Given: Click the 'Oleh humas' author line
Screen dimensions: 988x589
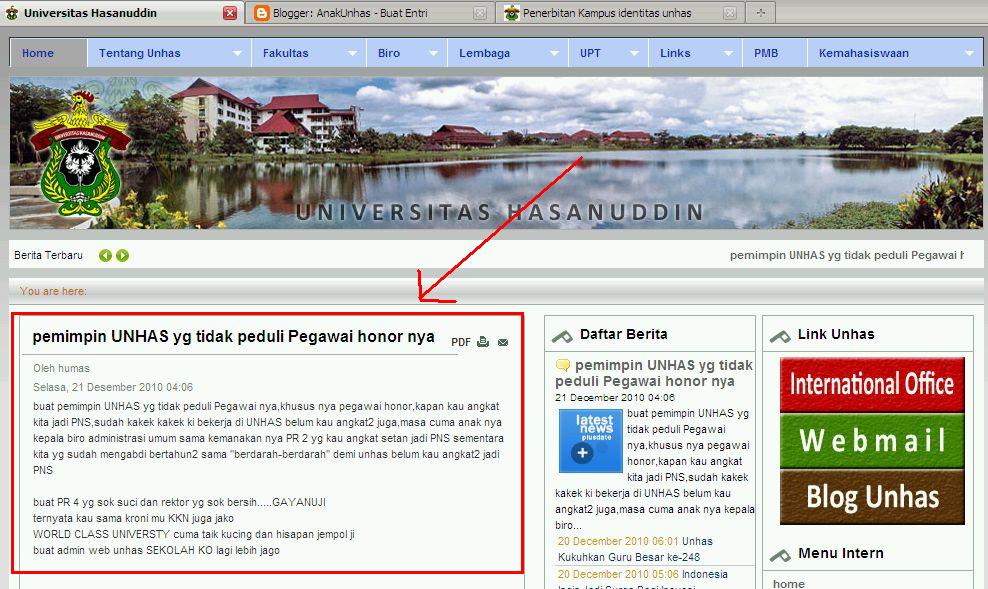Looking at the screenshot, I should pyautogui.click(x=61, y=369).
